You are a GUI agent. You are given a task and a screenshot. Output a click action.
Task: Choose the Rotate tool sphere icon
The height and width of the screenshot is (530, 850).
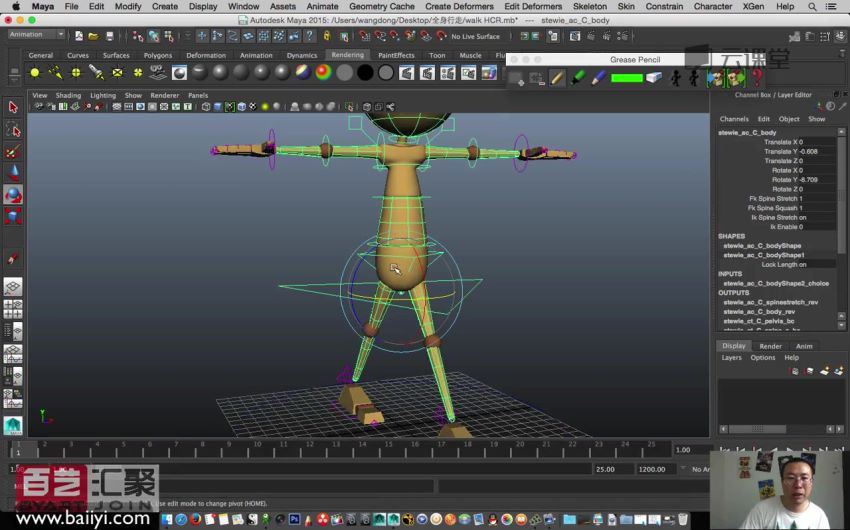click(13, 195)
